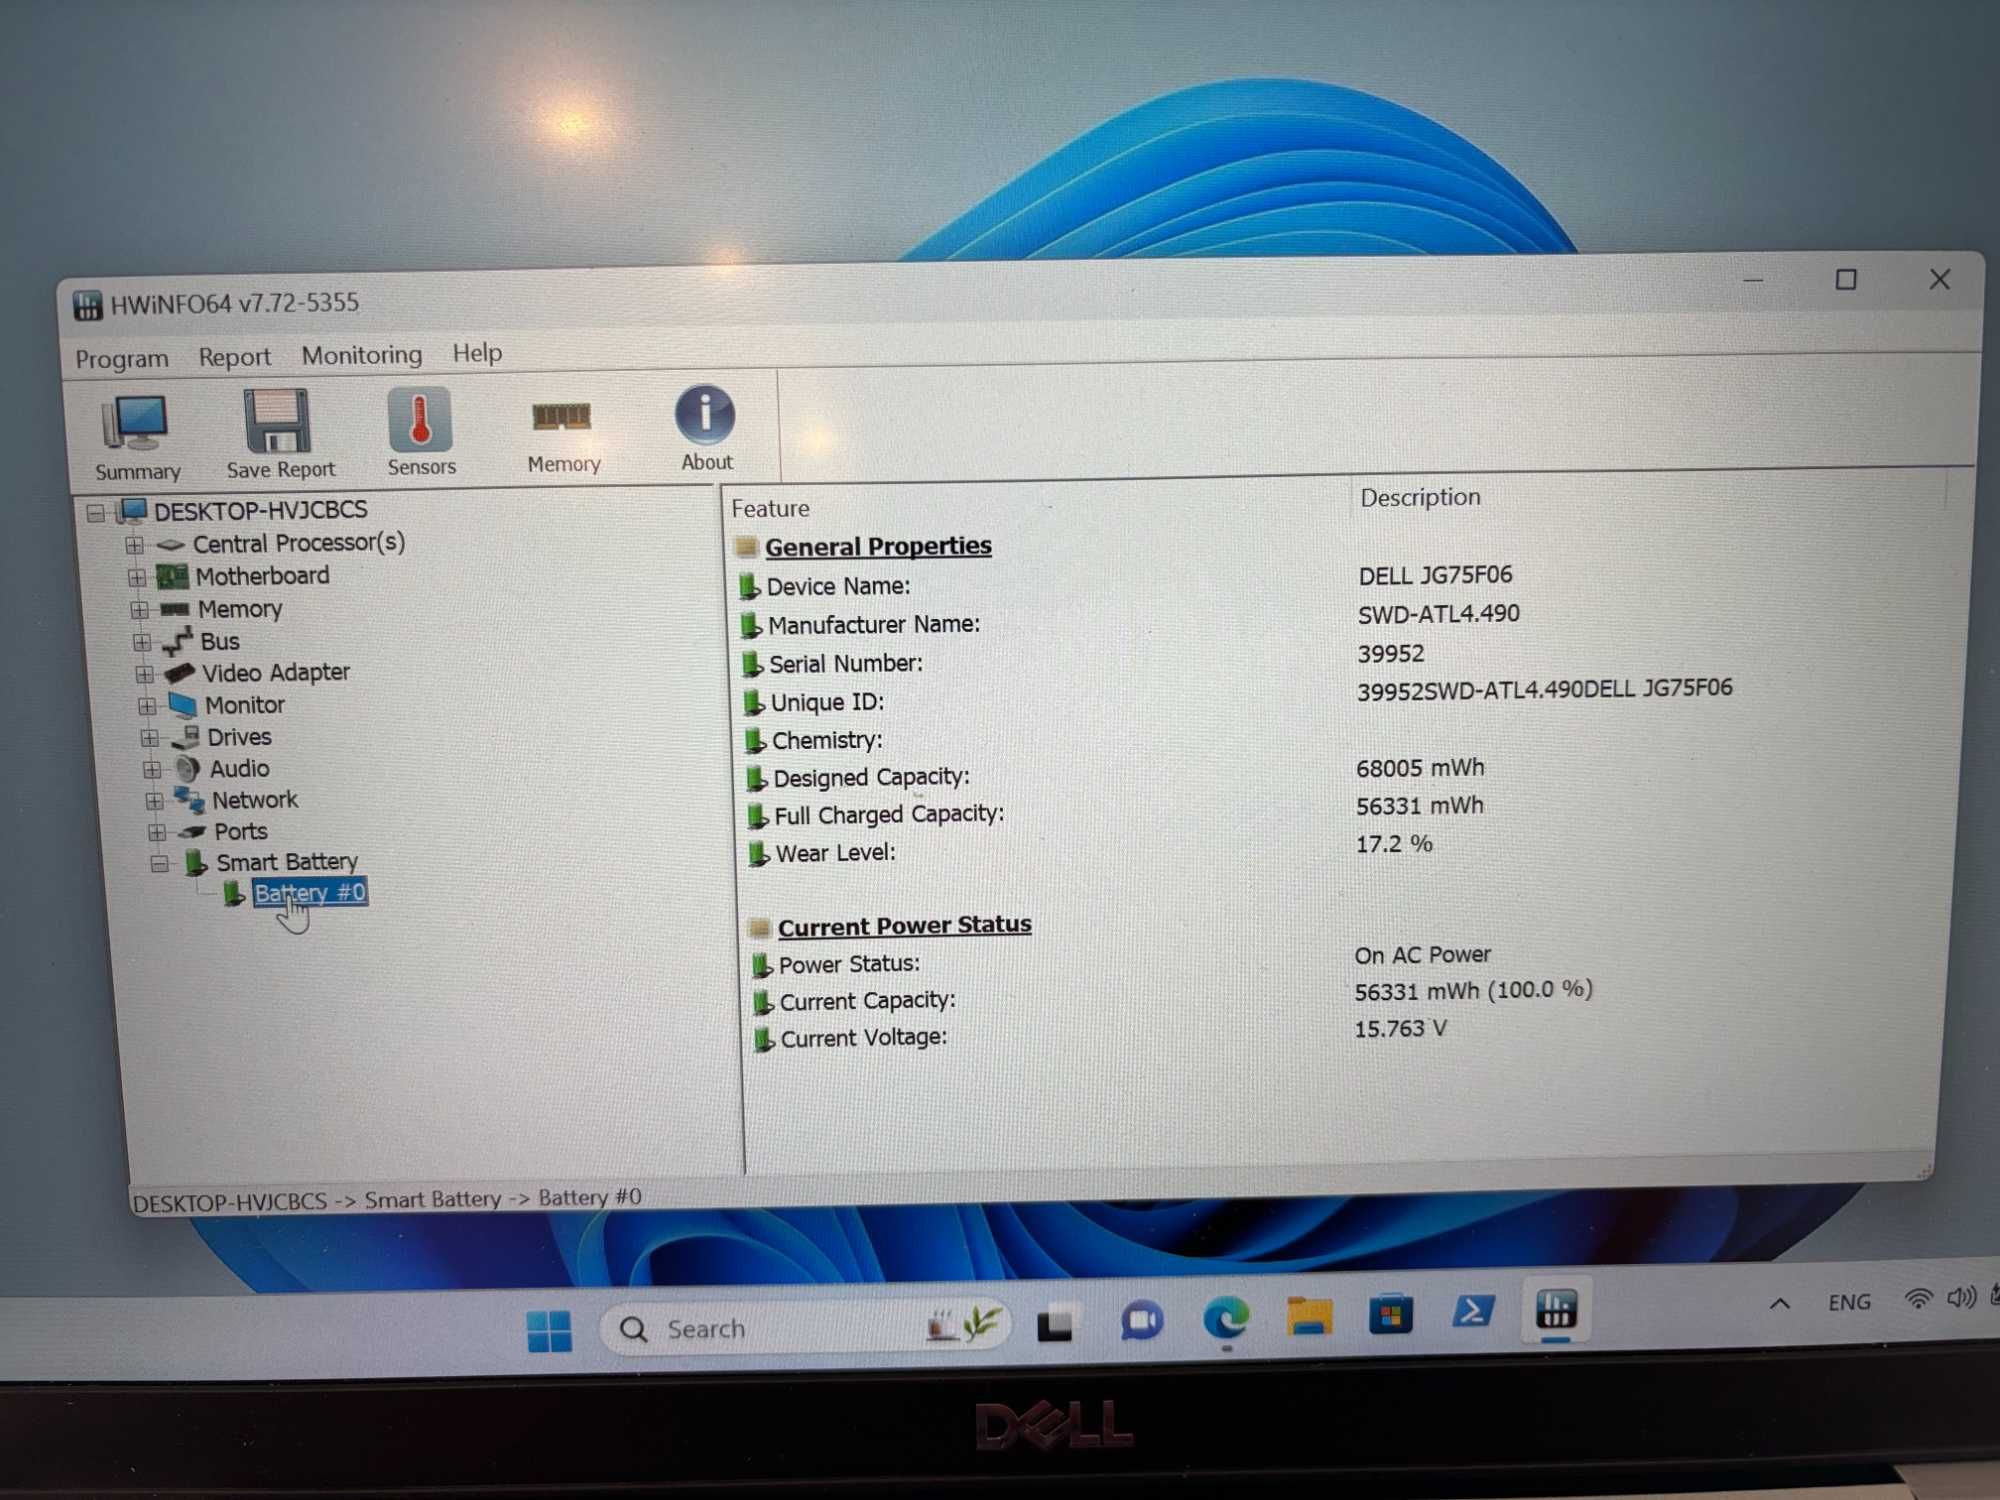Viewport: 2000px width, 1500px height.
Task: Open the Windows Start button
Action: (x=548, y=1331)
